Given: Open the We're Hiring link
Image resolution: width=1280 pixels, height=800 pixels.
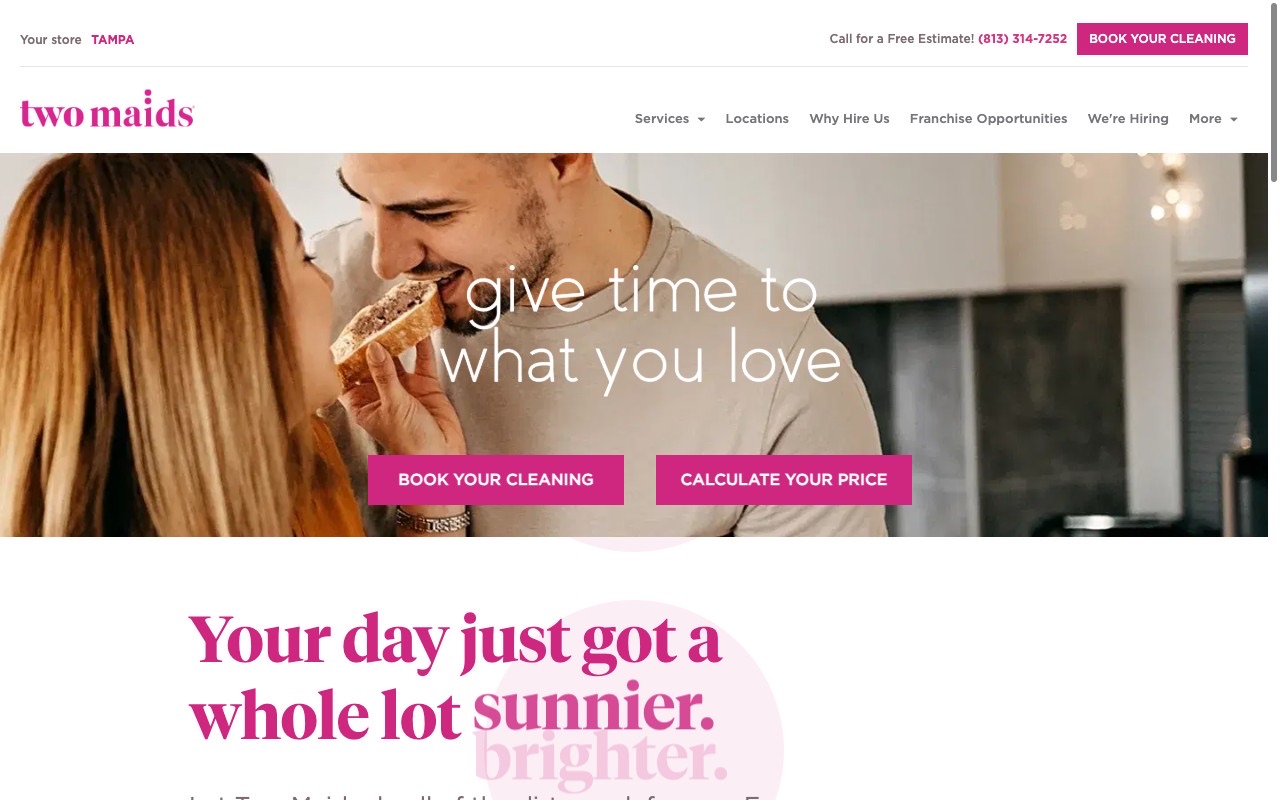Looking at the screenshot, I should 1128,118.
